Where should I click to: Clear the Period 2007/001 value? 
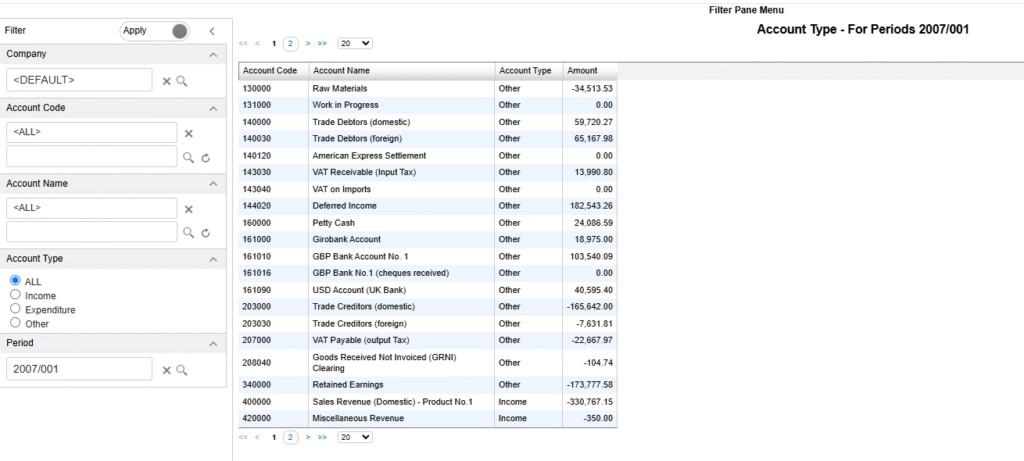point(167,370)
